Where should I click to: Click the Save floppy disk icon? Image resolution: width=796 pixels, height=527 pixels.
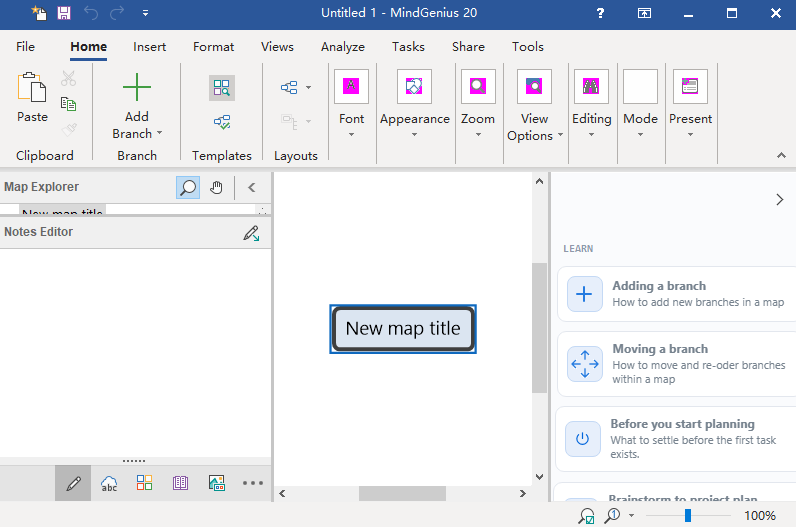[64, 13]
